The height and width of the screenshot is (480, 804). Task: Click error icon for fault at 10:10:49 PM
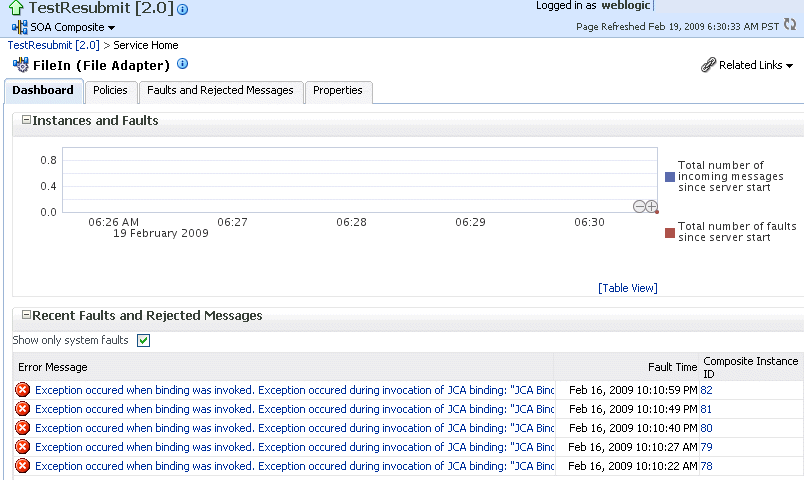pos(23,409)
